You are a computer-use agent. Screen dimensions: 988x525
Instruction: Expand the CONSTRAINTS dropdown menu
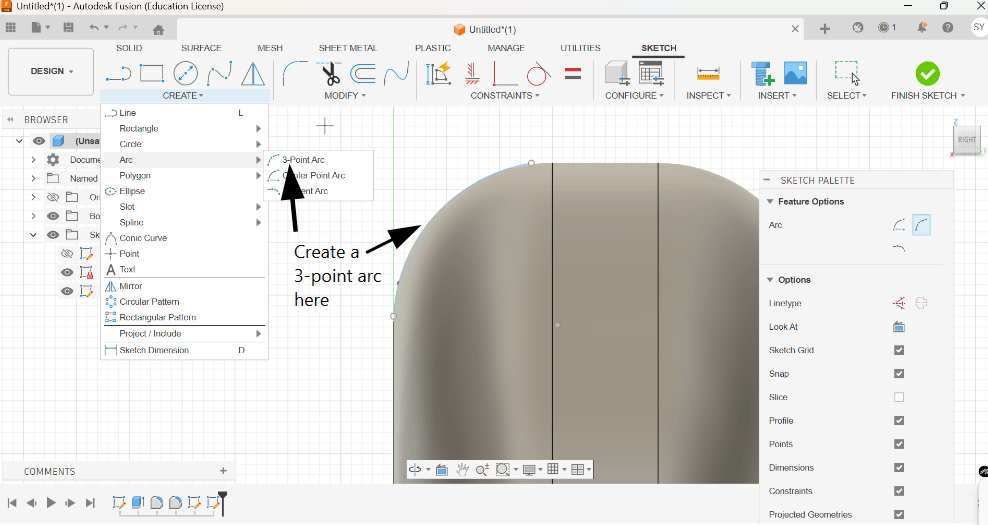tap(505, 96)
